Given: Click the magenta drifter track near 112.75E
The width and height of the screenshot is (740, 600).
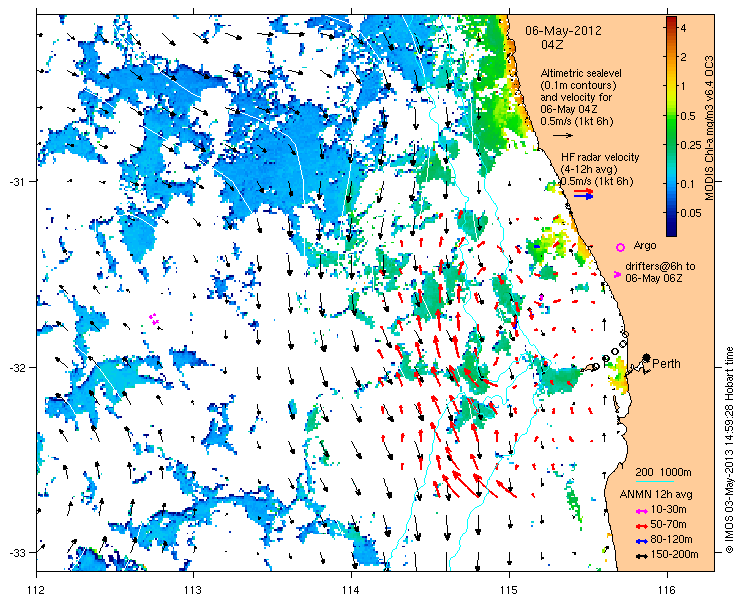Looking at the screenshot, I should point(153,319).
